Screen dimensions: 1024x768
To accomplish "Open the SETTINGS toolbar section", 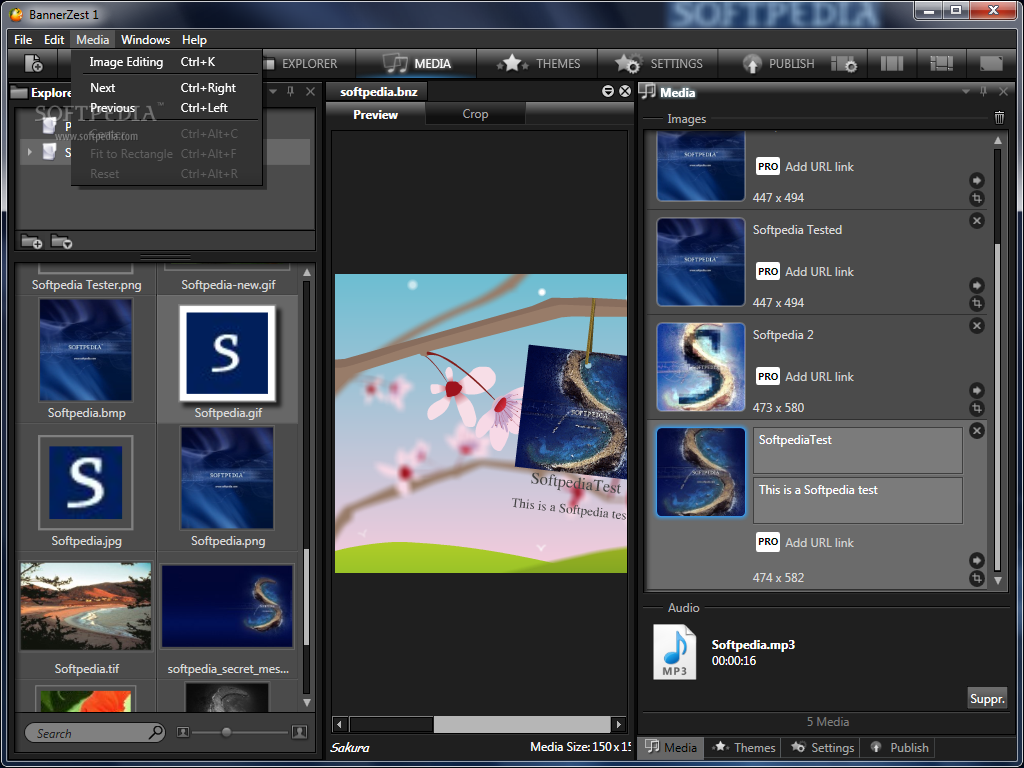I will tap(659, 63).
